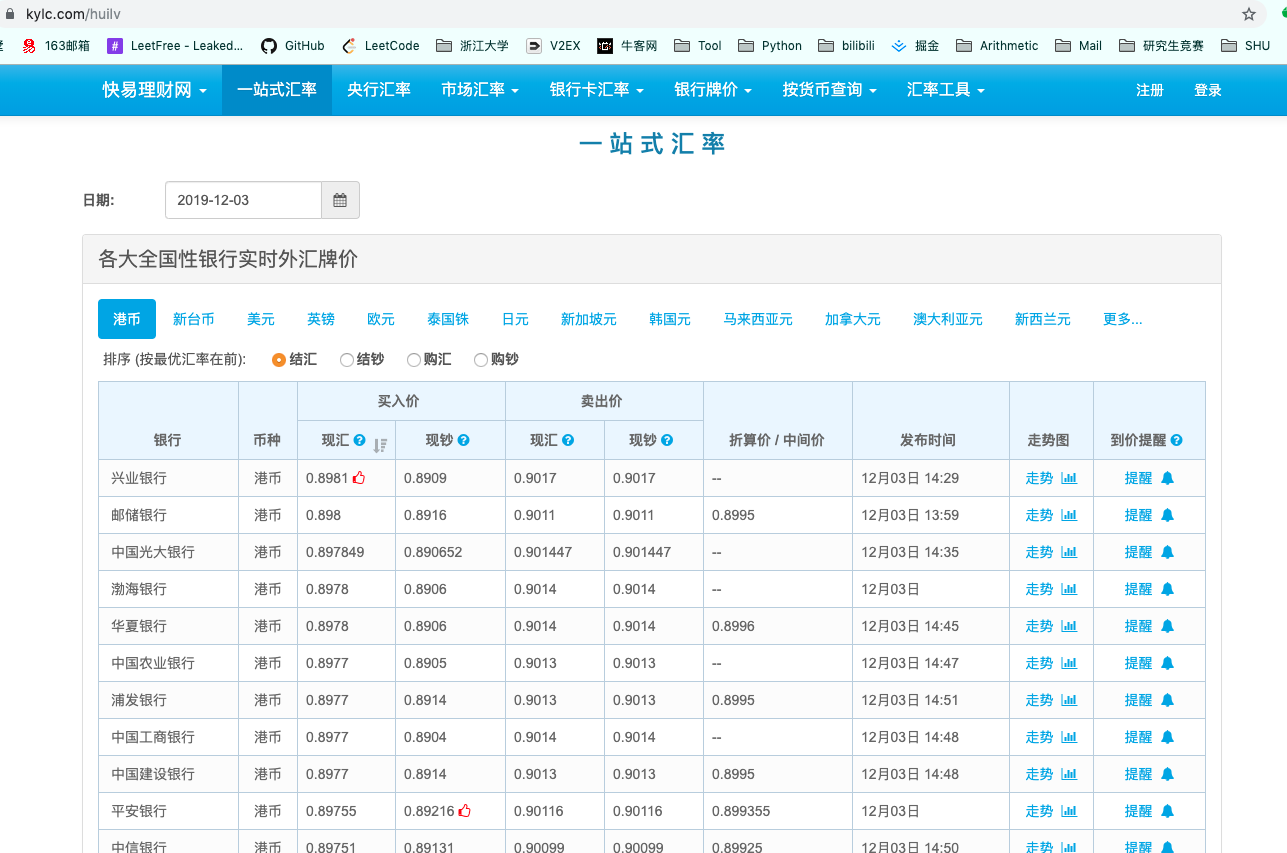Switch to 美元 currency tab
Screen dimensions: 1287x853
click(x=261, y=319)
